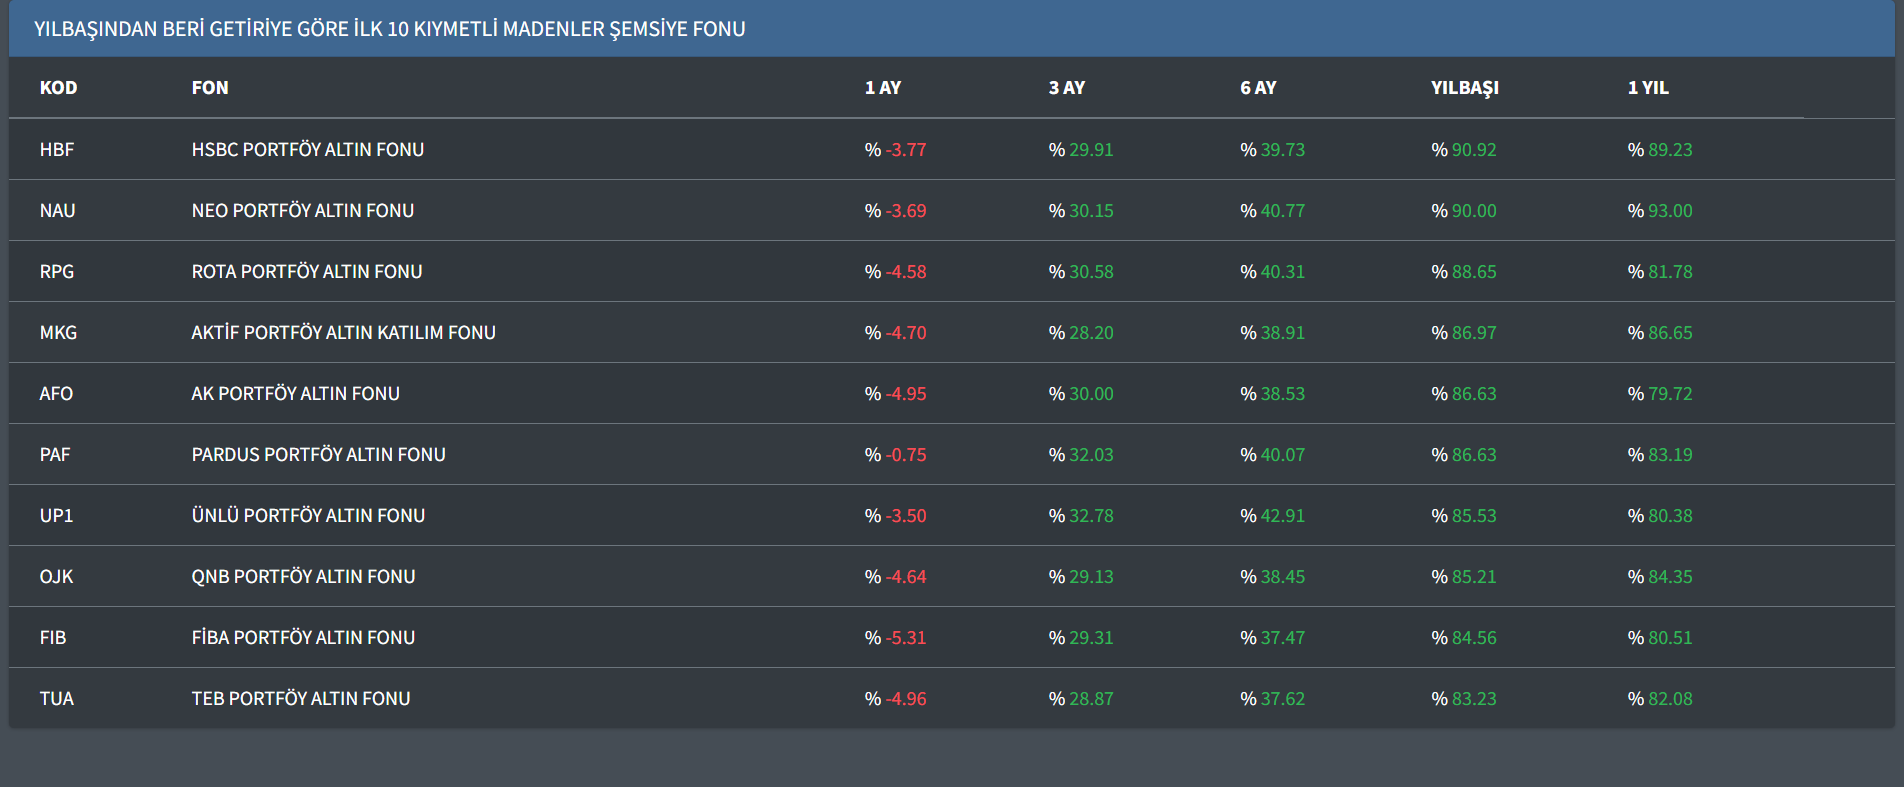Image resolution: width=1904 pixels, height=787 pixels.
Task: Click the UP1 fund code
Action: pos(56,516)
